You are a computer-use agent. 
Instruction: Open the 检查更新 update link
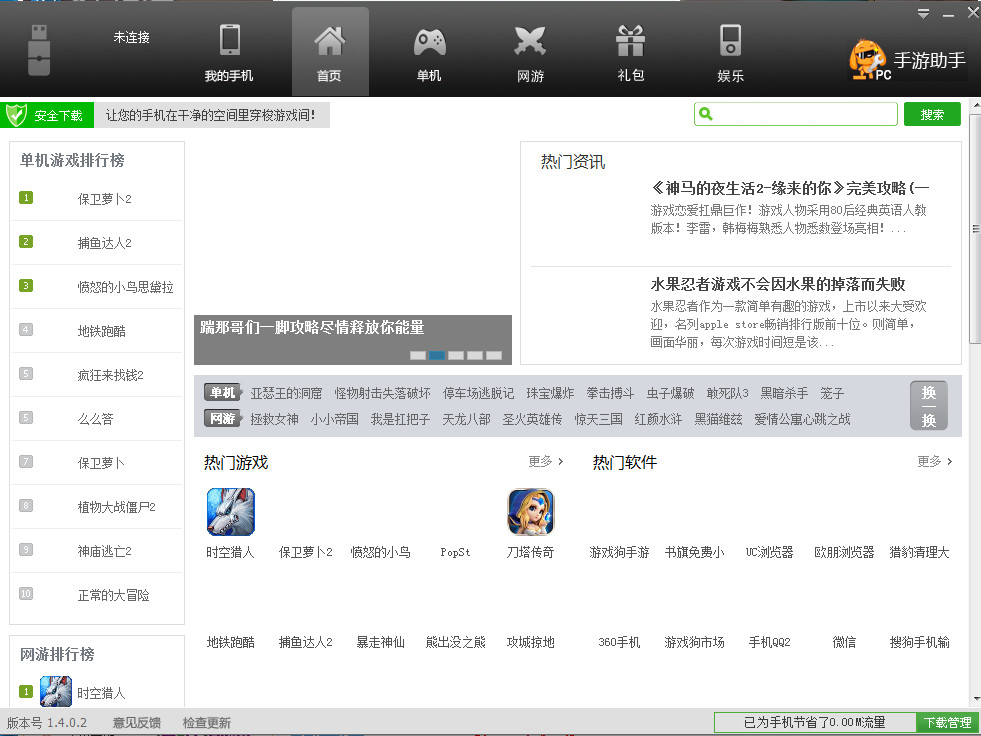(x=205, y=722)
